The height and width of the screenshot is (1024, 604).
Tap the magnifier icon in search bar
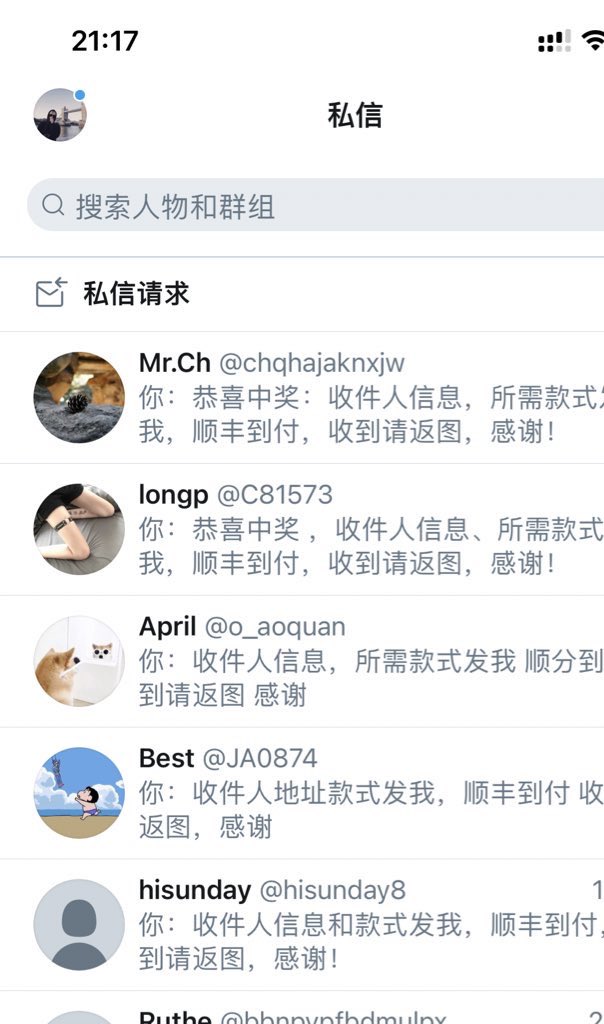click(53, 204)
